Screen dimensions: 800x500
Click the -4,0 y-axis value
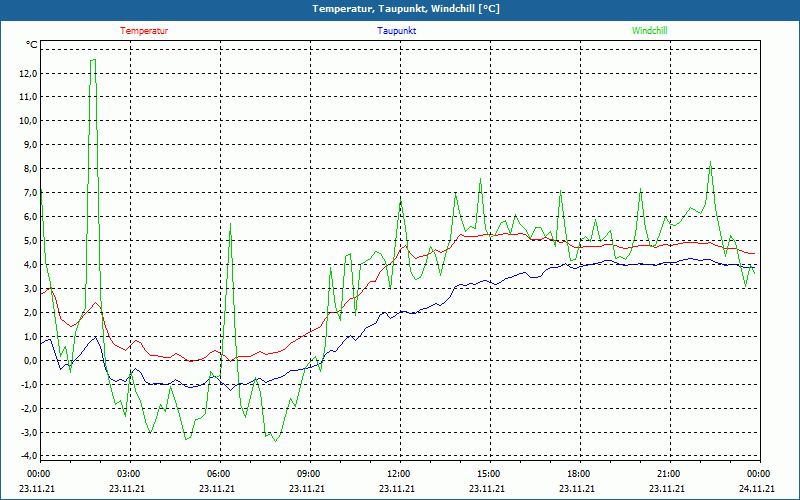tap(29, 456)
